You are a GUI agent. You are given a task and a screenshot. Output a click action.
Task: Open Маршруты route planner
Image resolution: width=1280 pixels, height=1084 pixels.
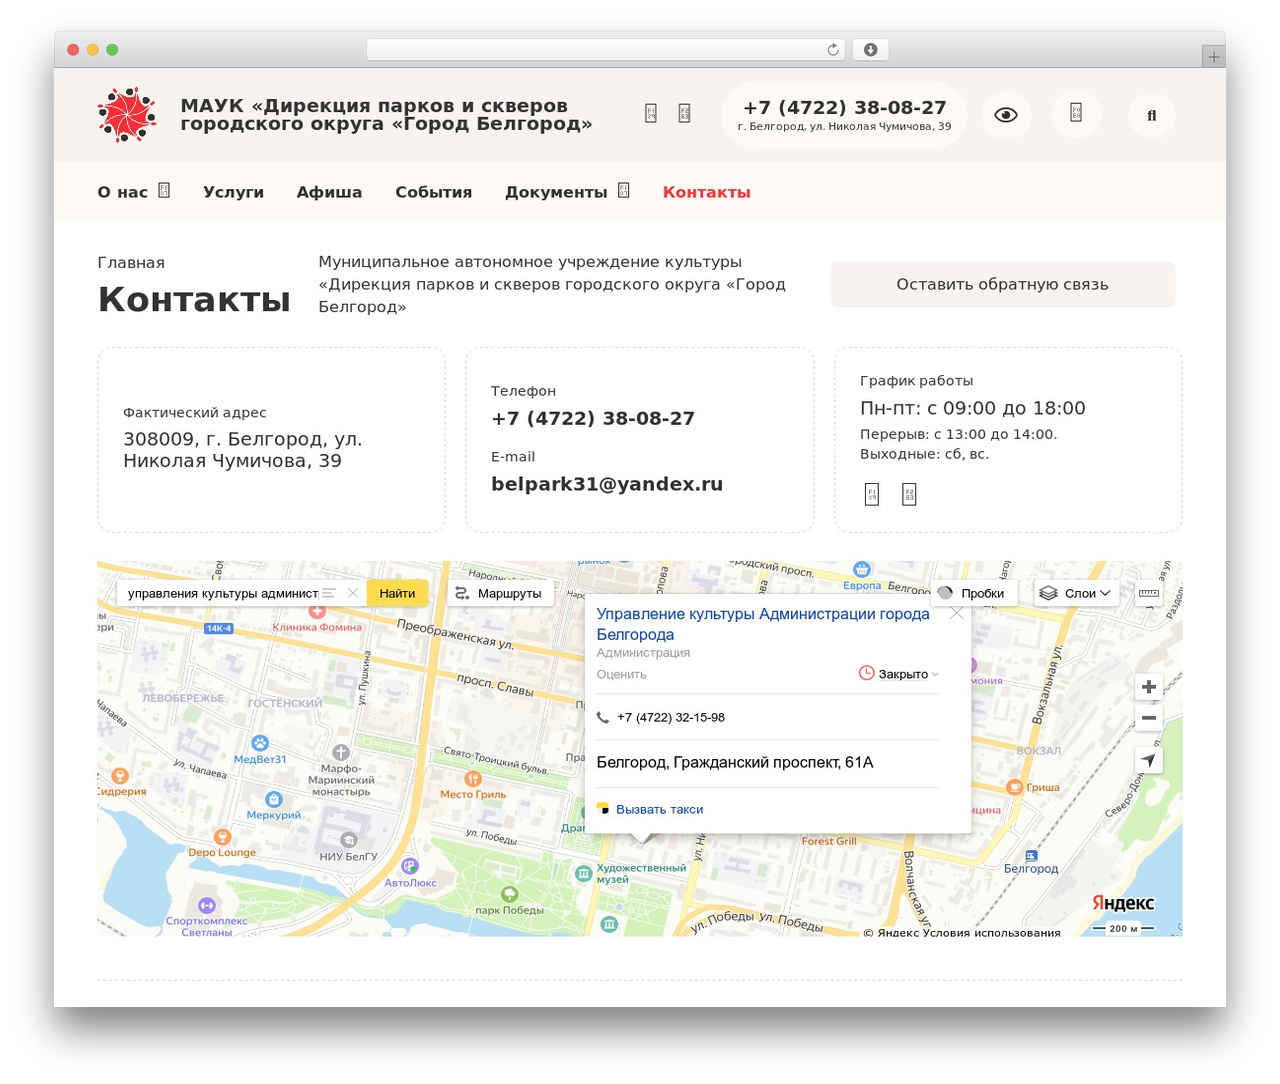point(499,593)
